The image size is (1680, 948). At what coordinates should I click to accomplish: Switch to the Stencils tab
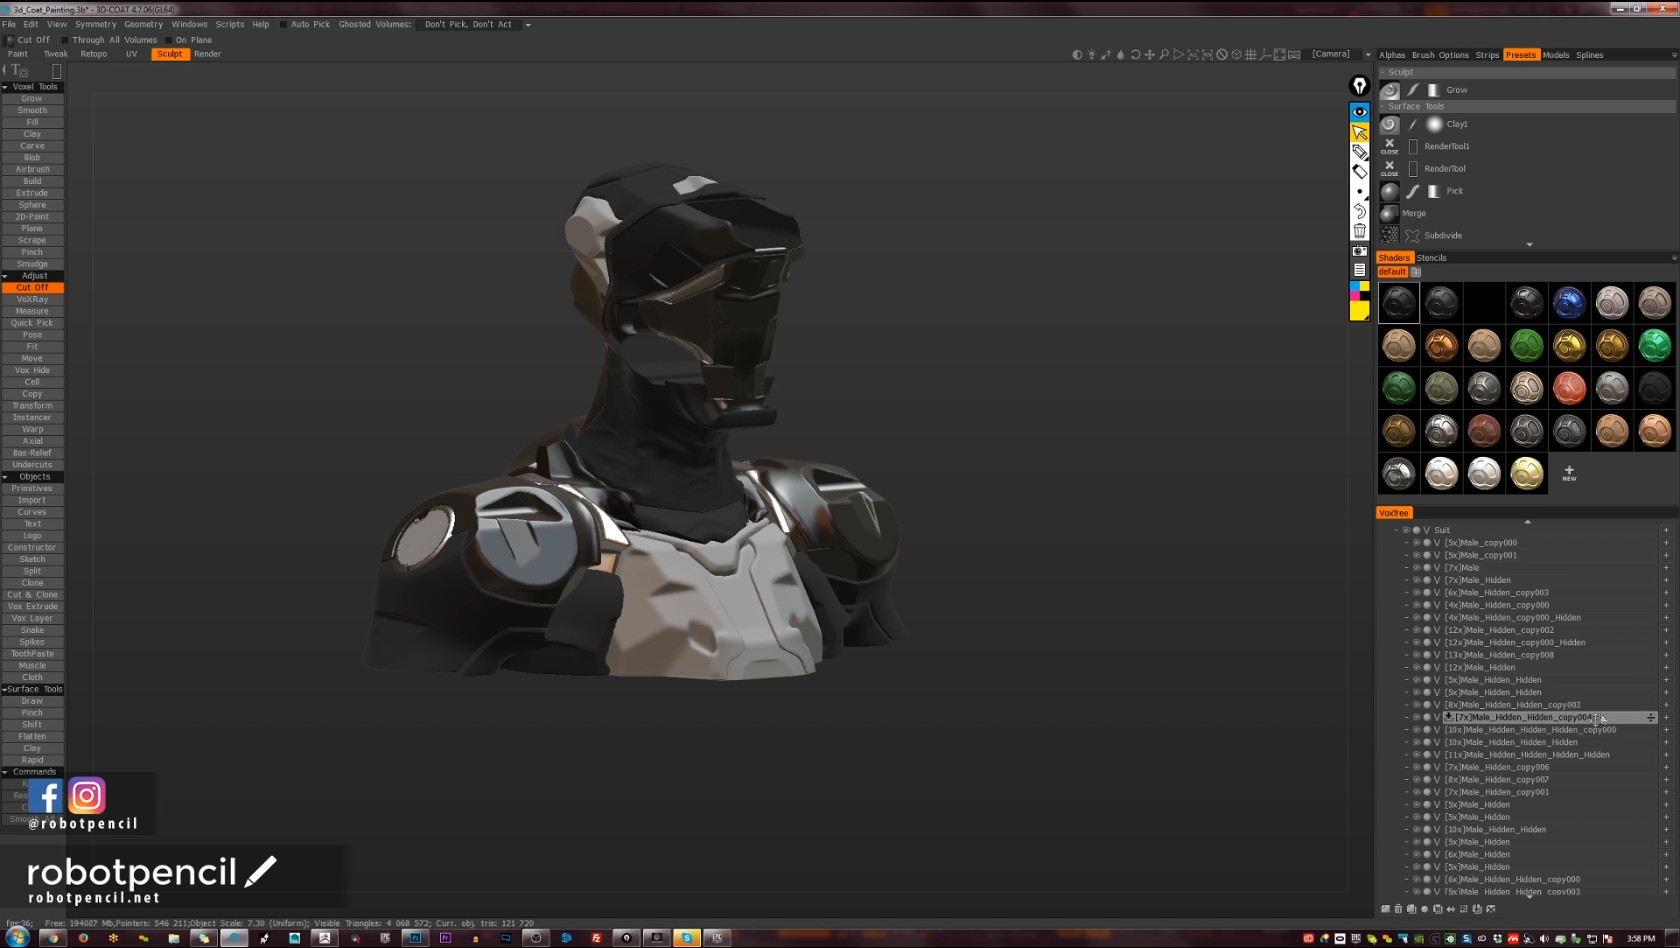pos(1431,258)
